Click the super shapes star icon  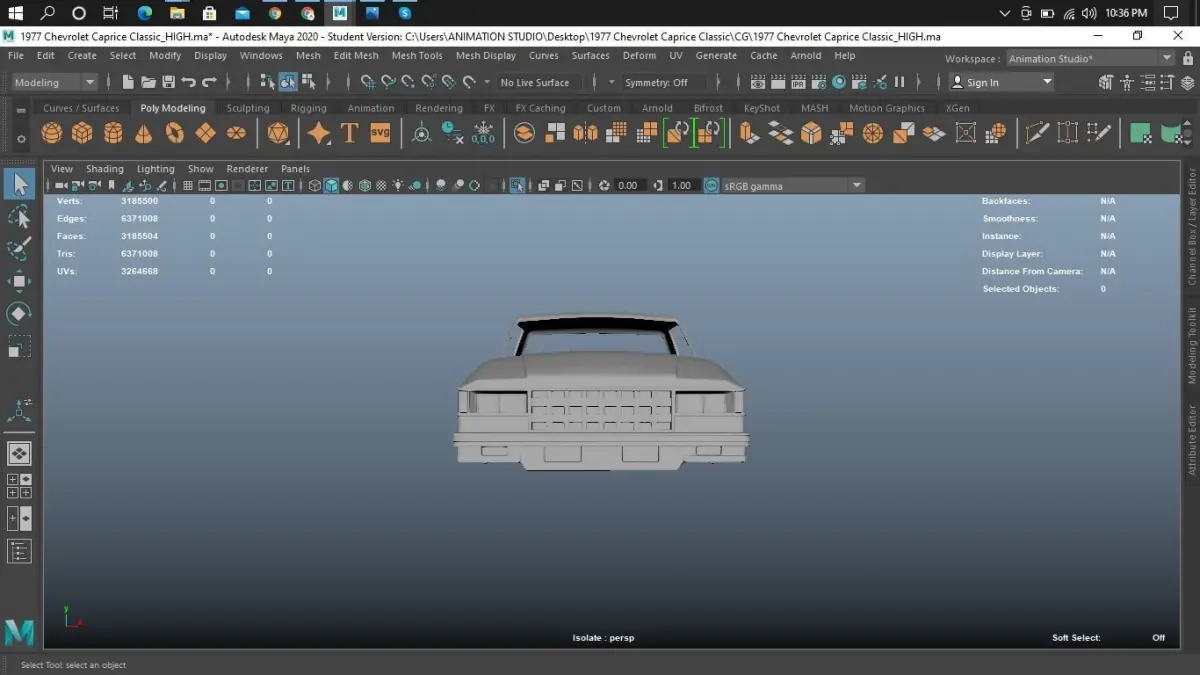tap(319, 132)
